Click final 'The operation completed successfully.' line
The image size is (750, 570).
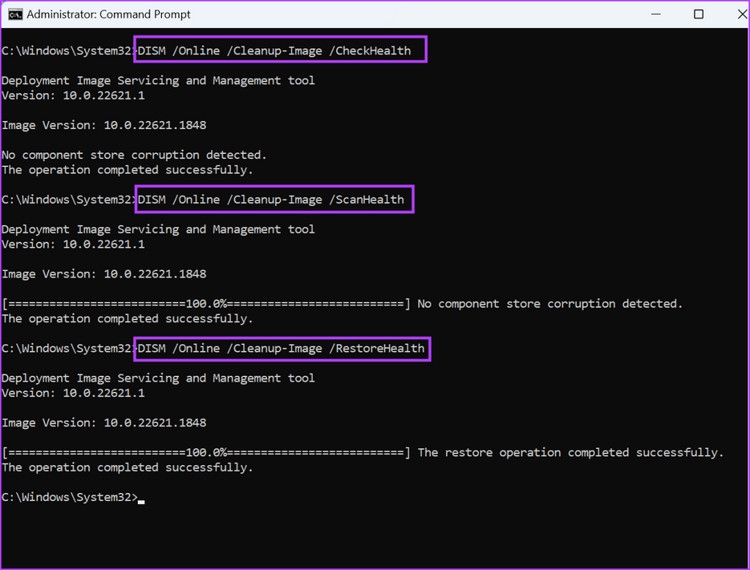point(127,467)
